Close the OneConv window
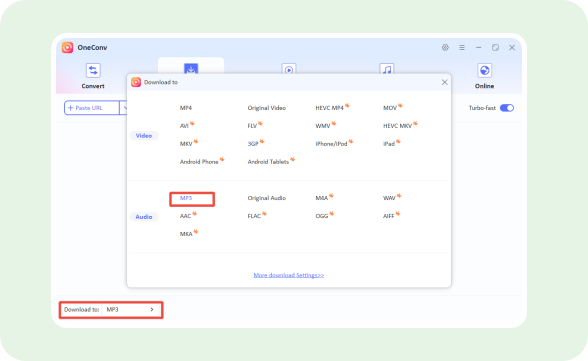 512,48
